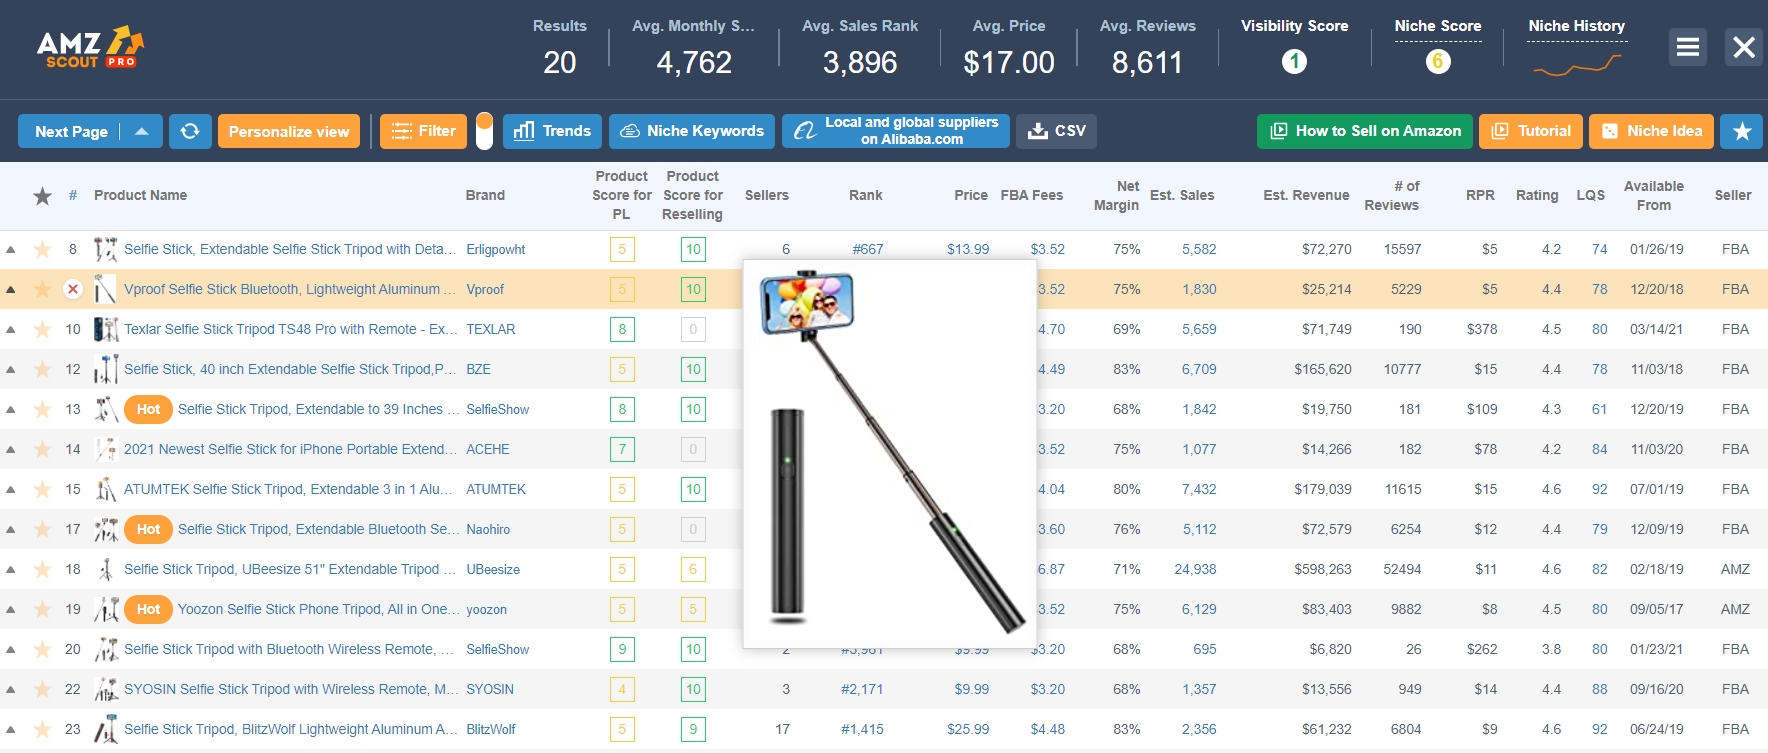This screenshot has width=1768, height=753.
Task: Sort by LQS column header
Action: tap(1591, 195)
